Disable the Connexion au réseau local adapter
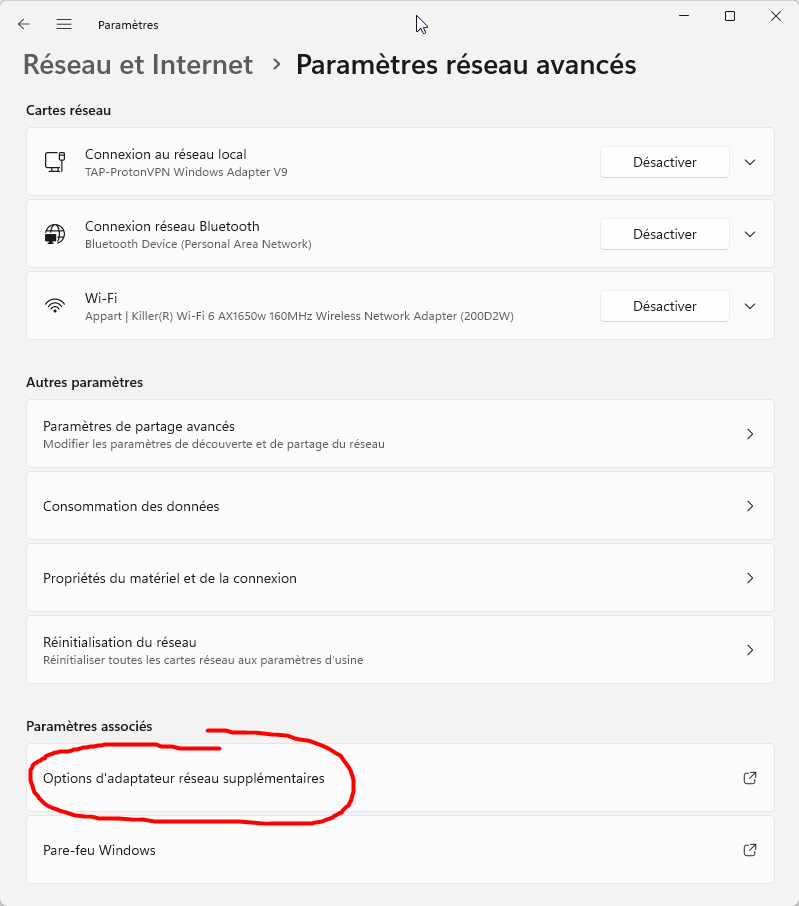 coord(664,162)
